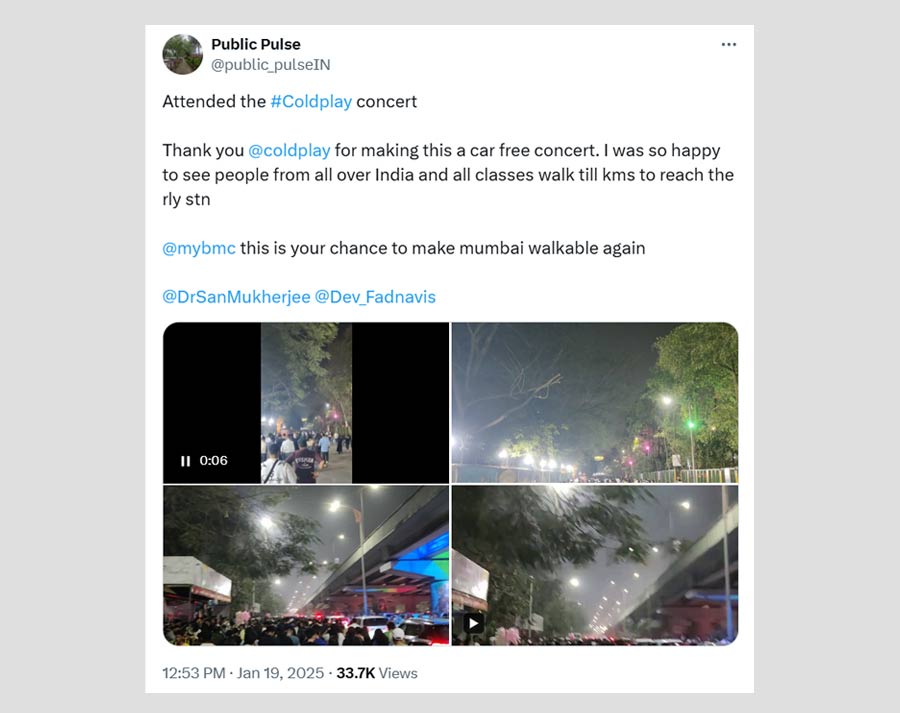Viewport: 900px width, 713px height.
Task: Visit the @coldplay mention
Action: (289, 150)
